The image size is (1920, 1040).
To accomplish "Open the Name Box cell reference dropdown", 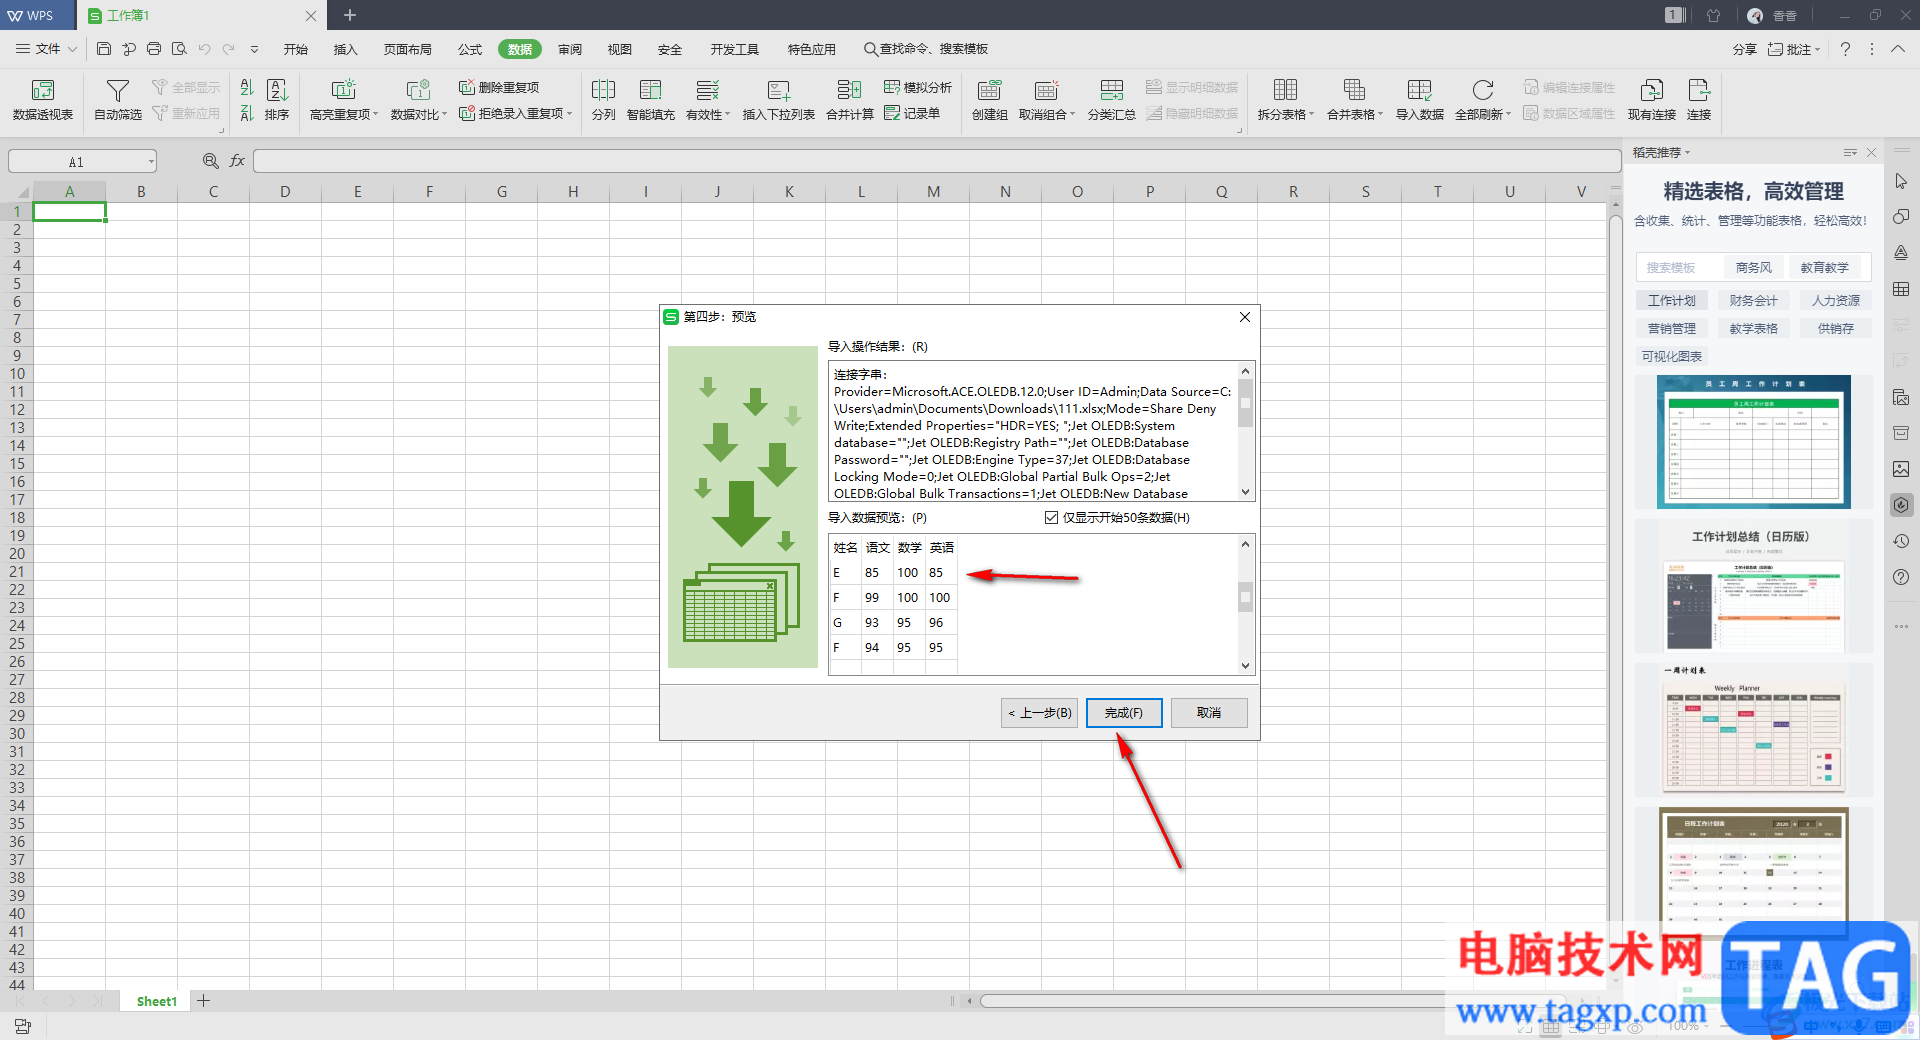I will tap(151, 161).
